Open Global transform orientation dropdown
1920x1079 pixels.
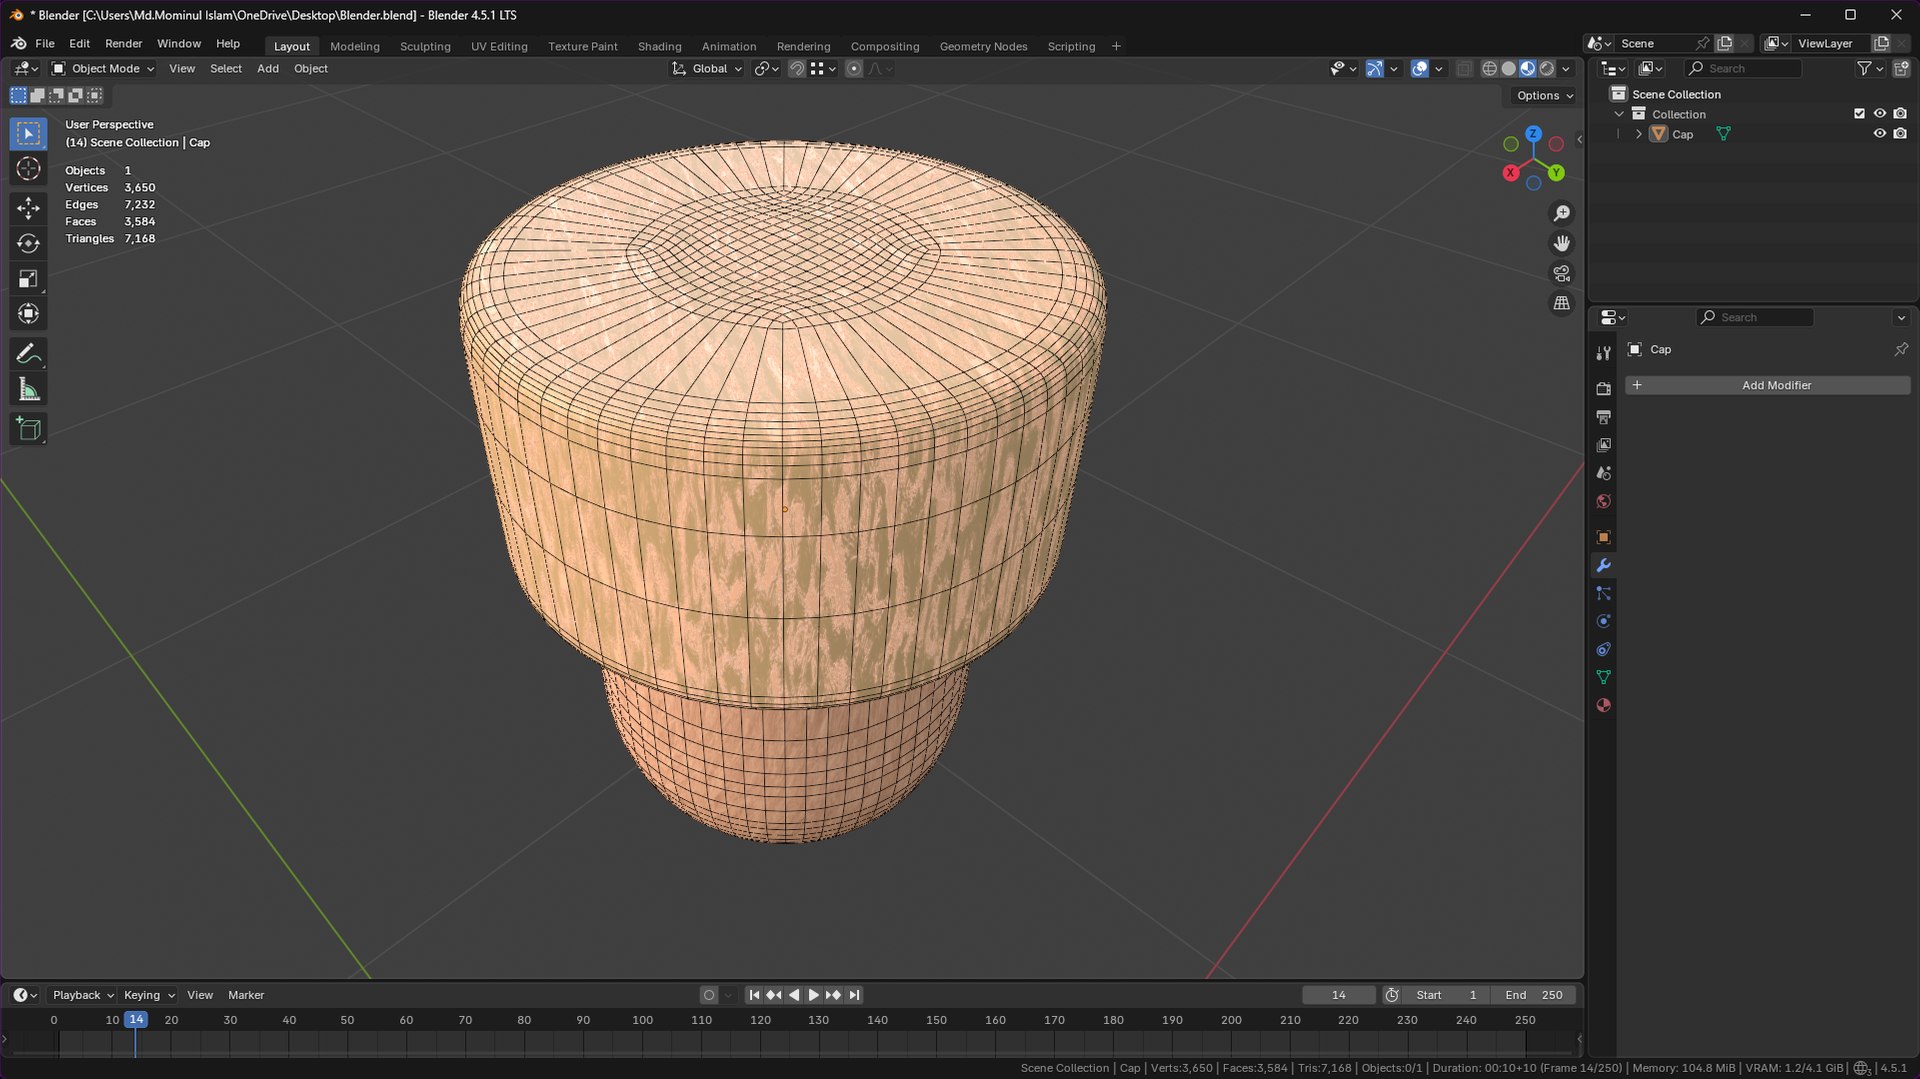(x=707, y=69)
